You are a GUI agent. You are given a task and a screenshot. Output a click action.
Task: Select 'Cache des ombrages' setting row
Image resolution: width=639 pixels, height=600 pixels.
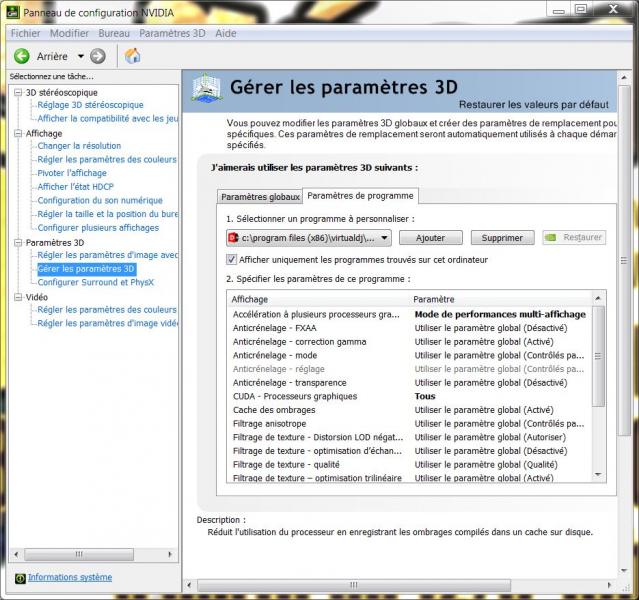(x=409, y=410)
